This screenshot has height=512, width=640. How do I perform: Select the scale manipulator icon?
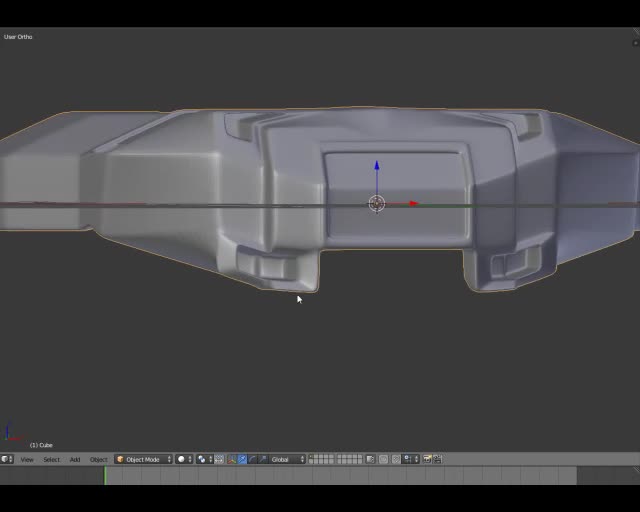(x=263, y=459)
